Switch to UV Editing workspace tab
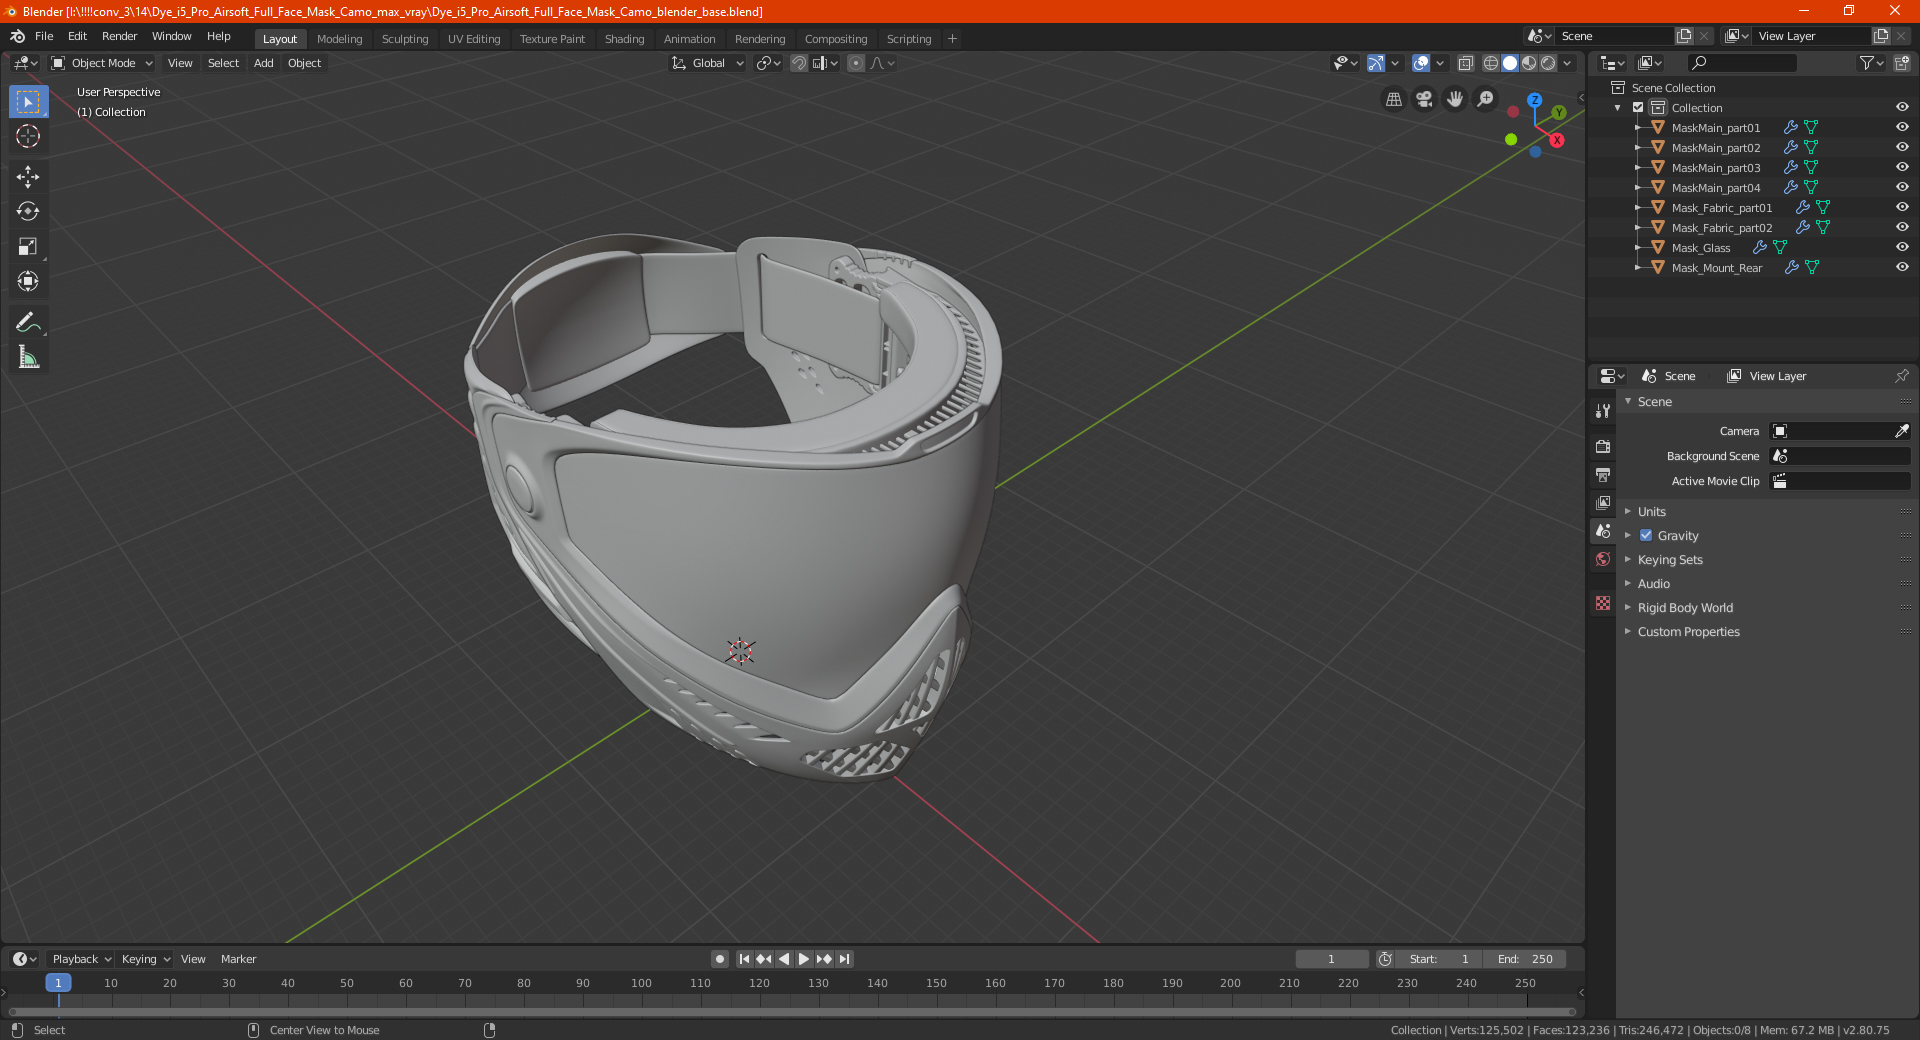Viewport: 1920px width, 1040px height. (x=473, y=39)
